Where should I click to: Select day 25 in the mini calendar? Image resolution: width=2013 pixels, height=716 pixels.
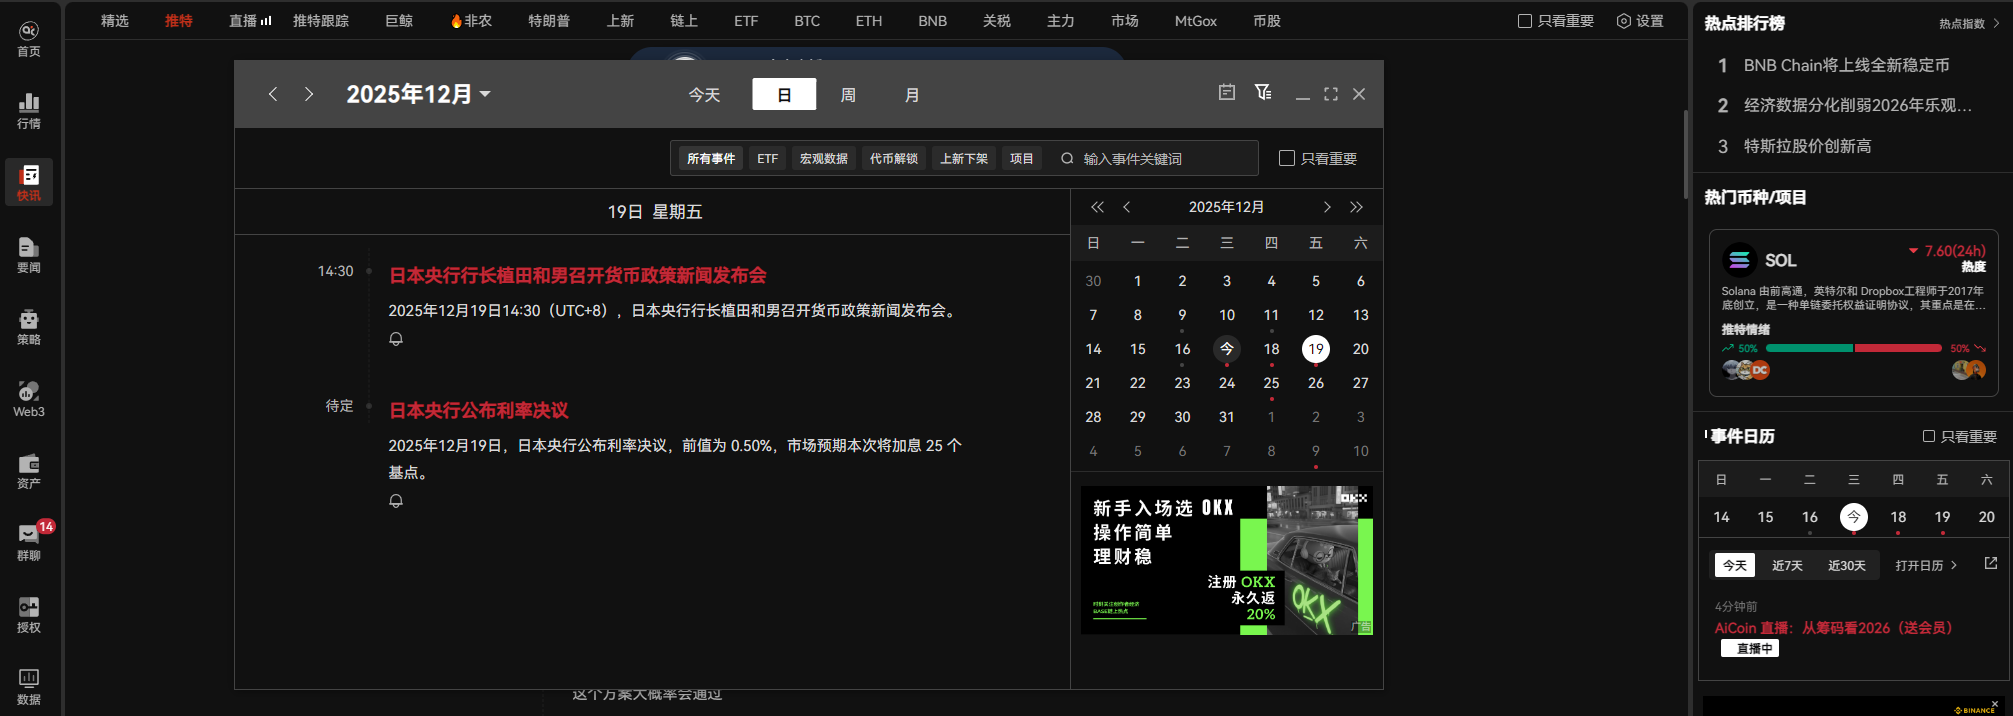click(x=1271, y=383)
